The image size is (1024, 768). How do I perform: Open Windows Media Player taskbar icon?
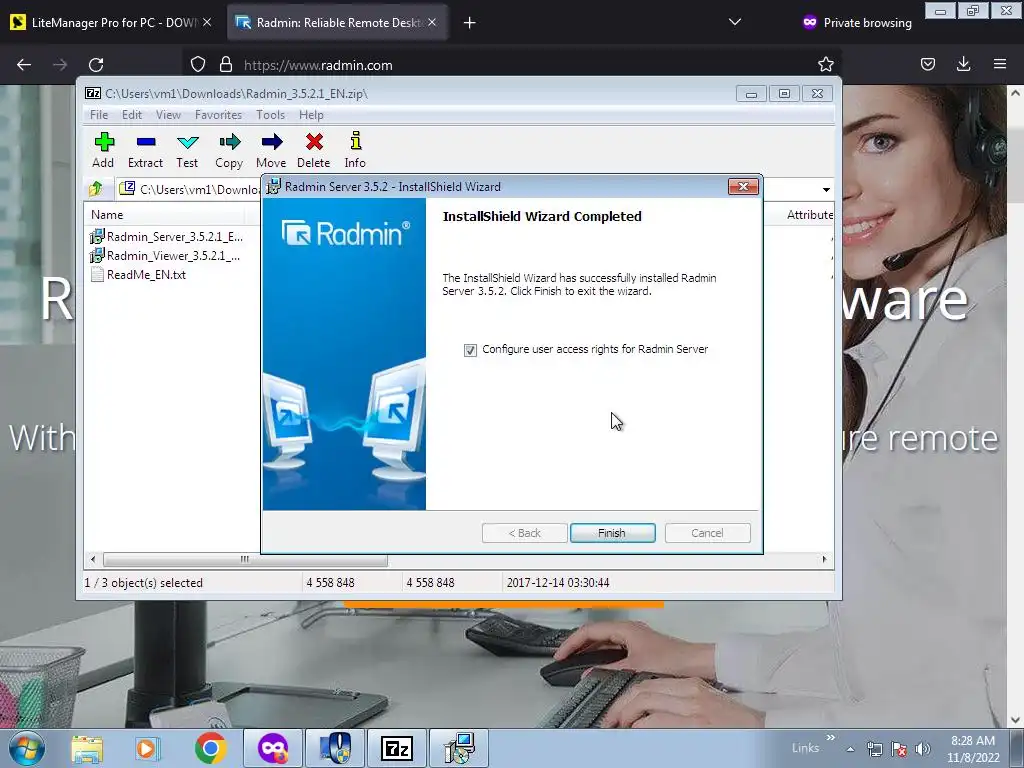coord(147,748)
